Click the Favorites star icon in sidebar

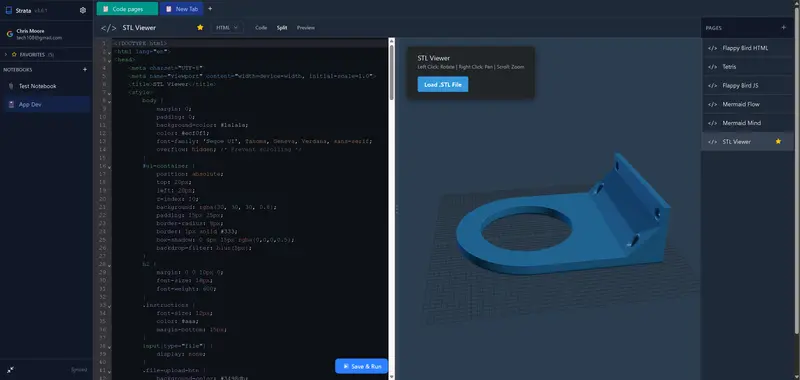14,54
